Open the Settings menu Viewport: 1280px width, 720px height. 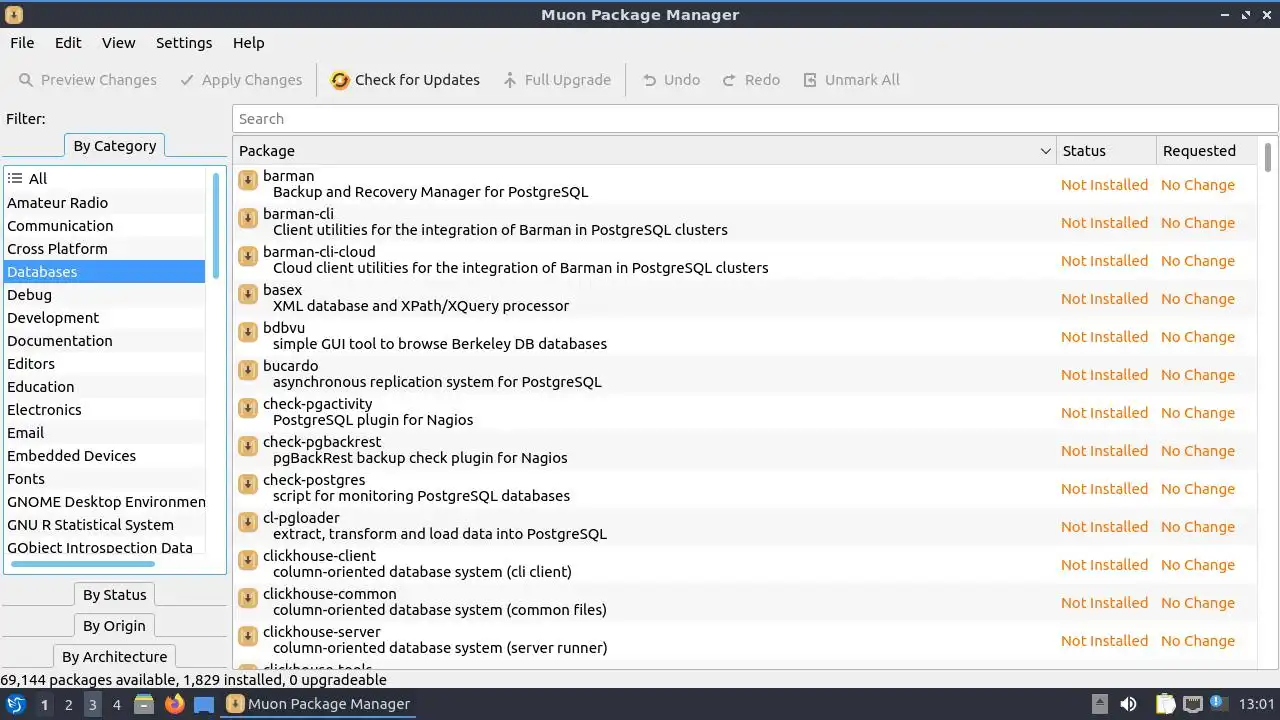184,43
